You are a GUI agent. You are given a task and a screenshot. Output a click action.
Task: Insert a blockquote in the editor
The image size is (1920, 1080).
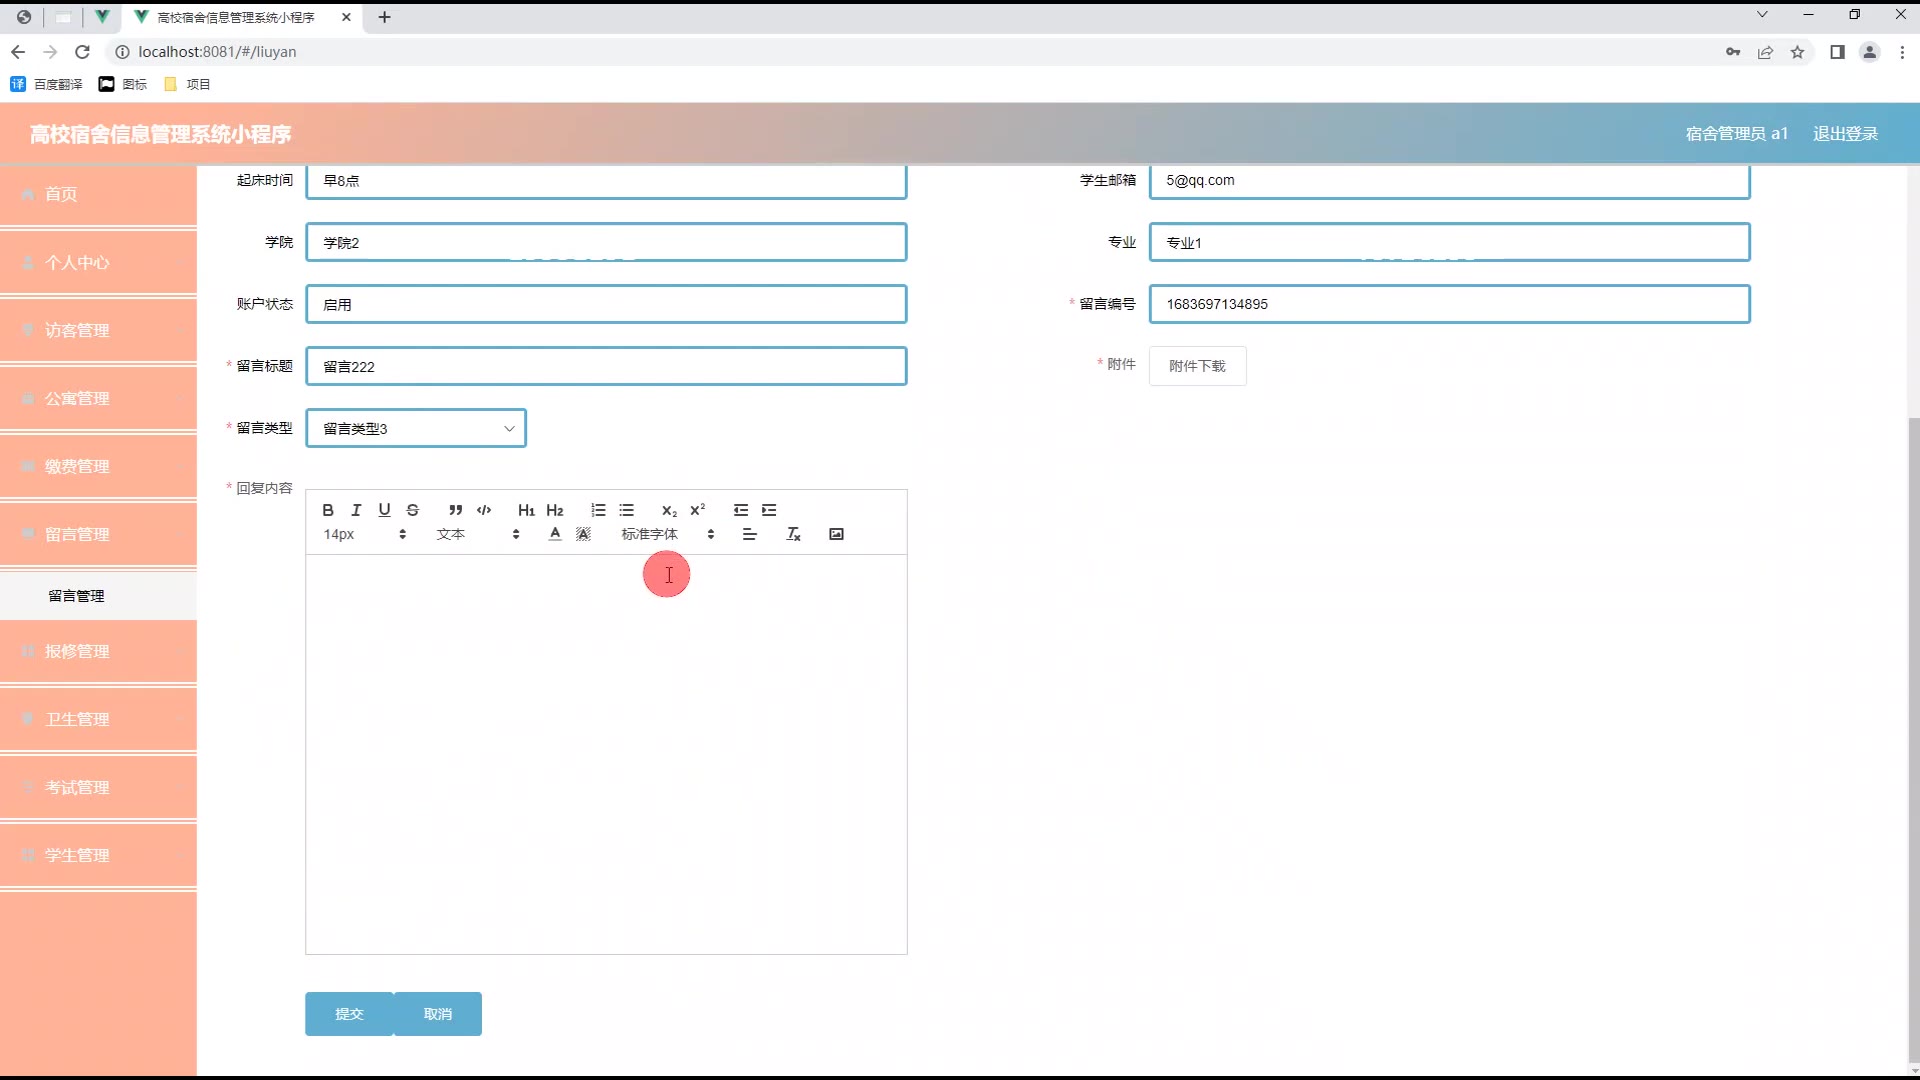point(455,510)
